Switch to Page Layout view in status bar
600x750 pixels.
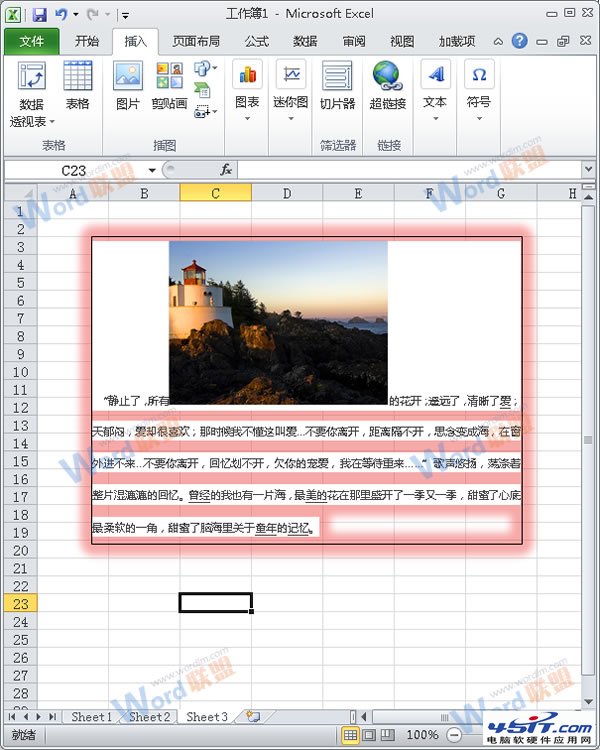369,734
